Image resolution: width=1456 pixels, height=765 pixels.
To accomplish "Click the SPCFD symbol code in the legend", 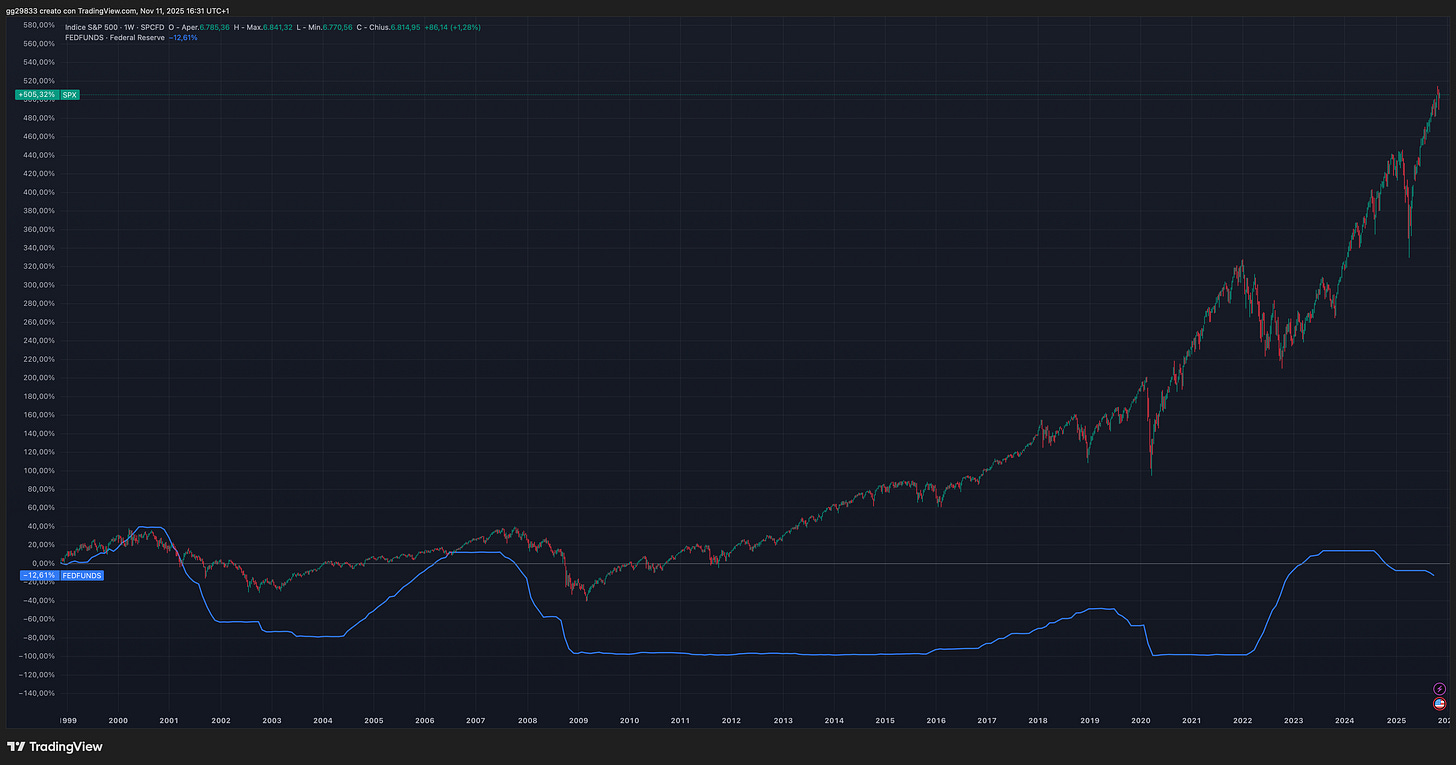I will pyautogui.click(x=152, y=27).
